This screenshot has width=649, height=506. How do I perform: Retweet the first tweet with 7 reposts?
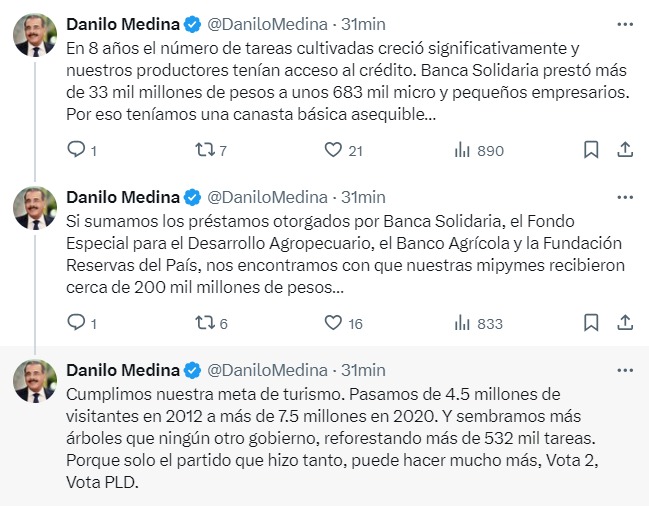204,150
